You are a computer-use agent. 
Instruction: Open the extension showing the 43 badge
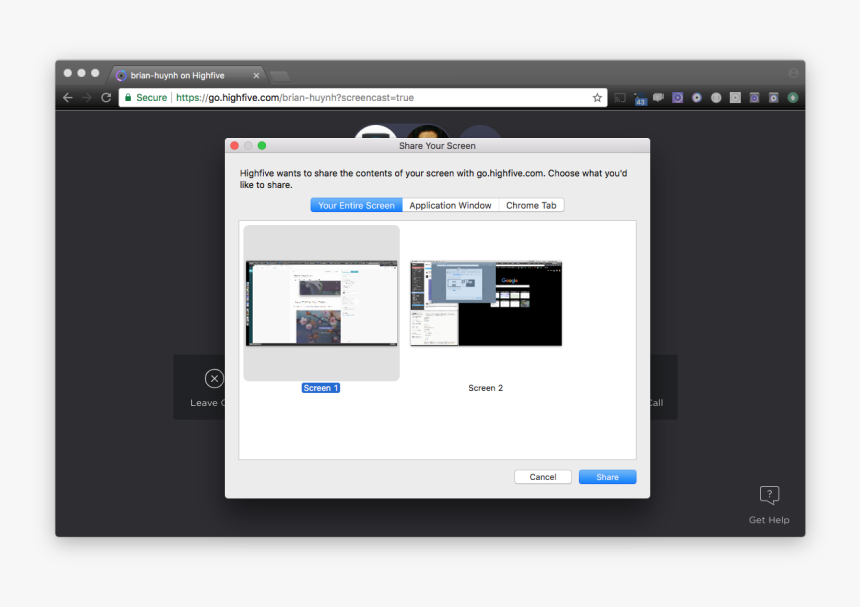coord(640,97)
